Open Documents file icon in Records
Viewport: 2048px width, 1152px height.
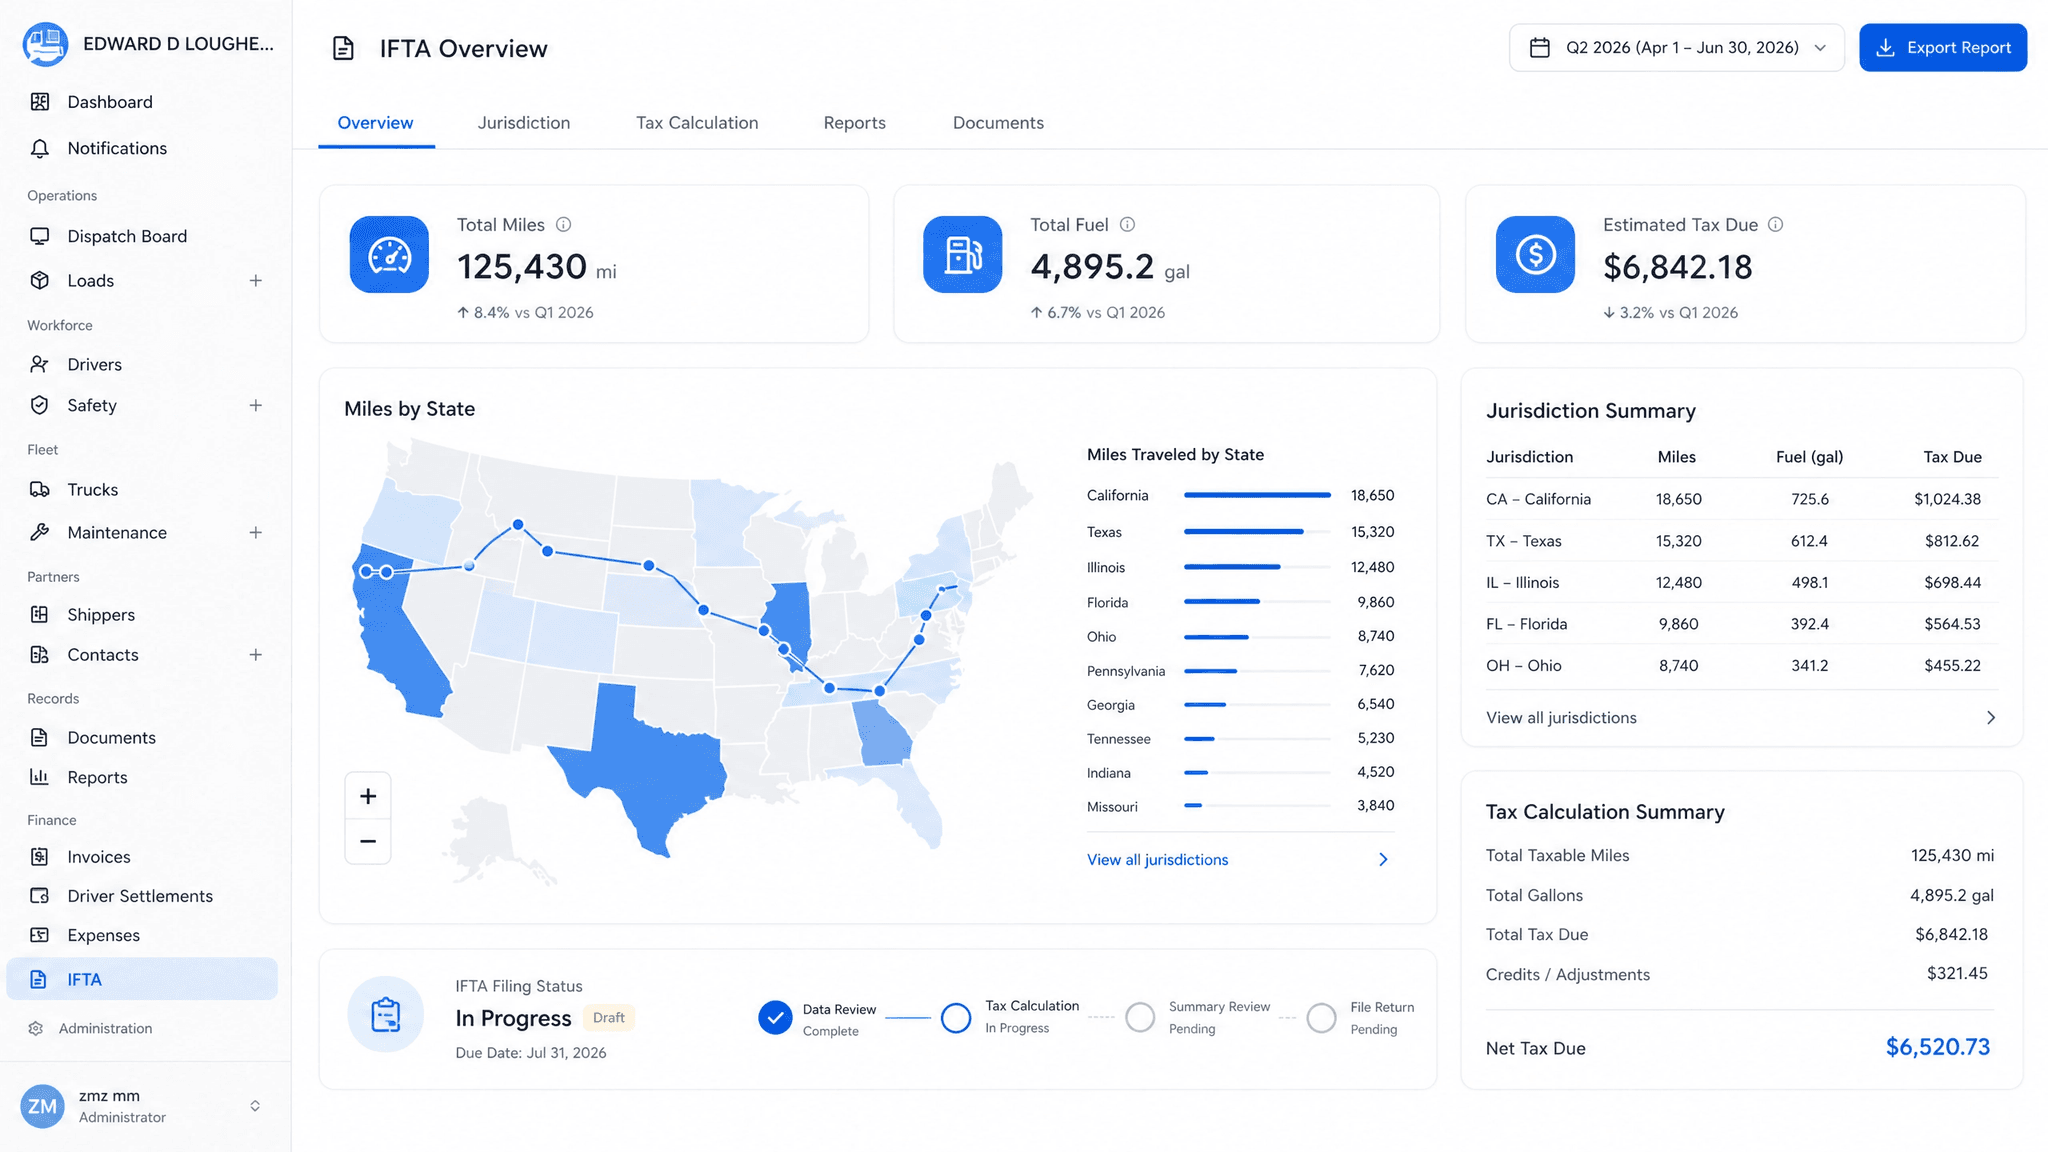click(x=40, y=737)
